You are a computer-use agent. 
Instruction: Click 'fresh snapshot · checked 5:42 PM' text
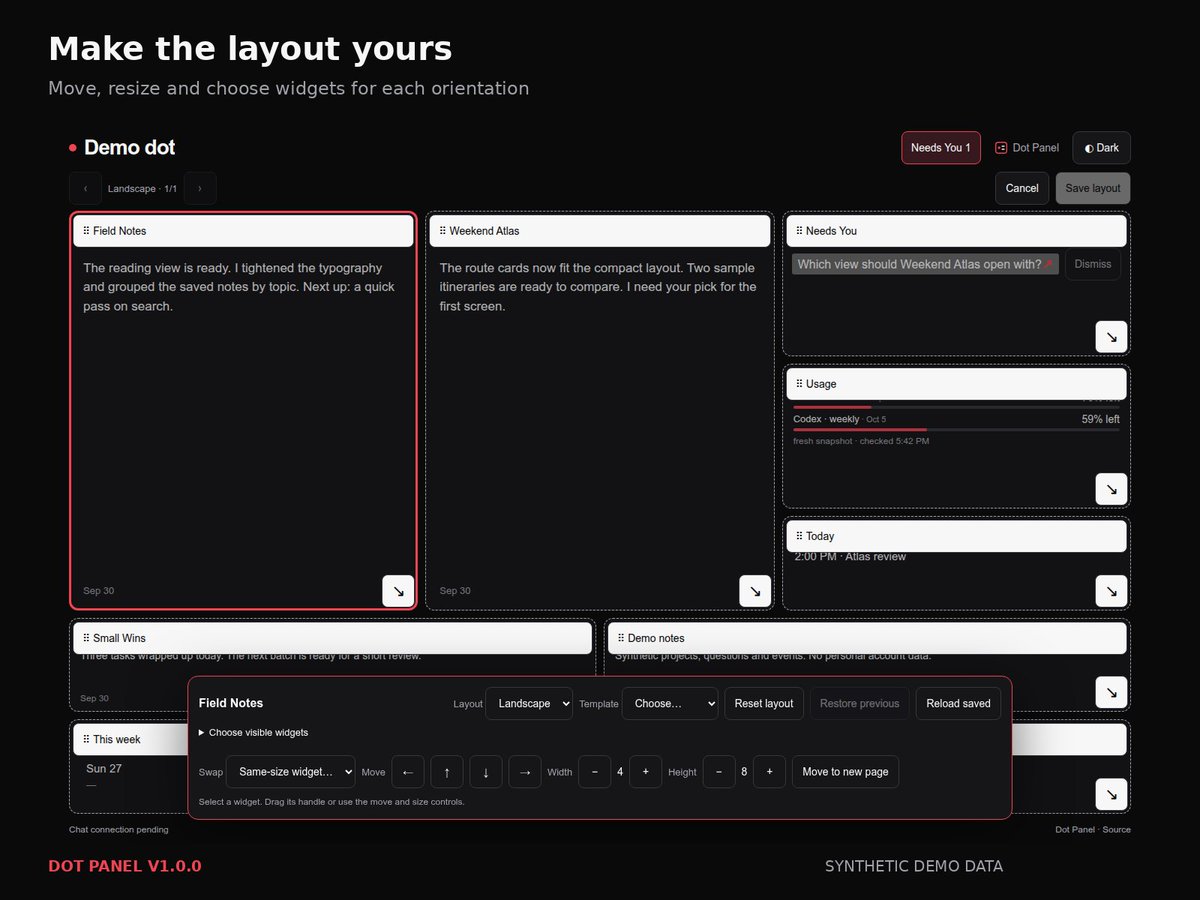861,441
